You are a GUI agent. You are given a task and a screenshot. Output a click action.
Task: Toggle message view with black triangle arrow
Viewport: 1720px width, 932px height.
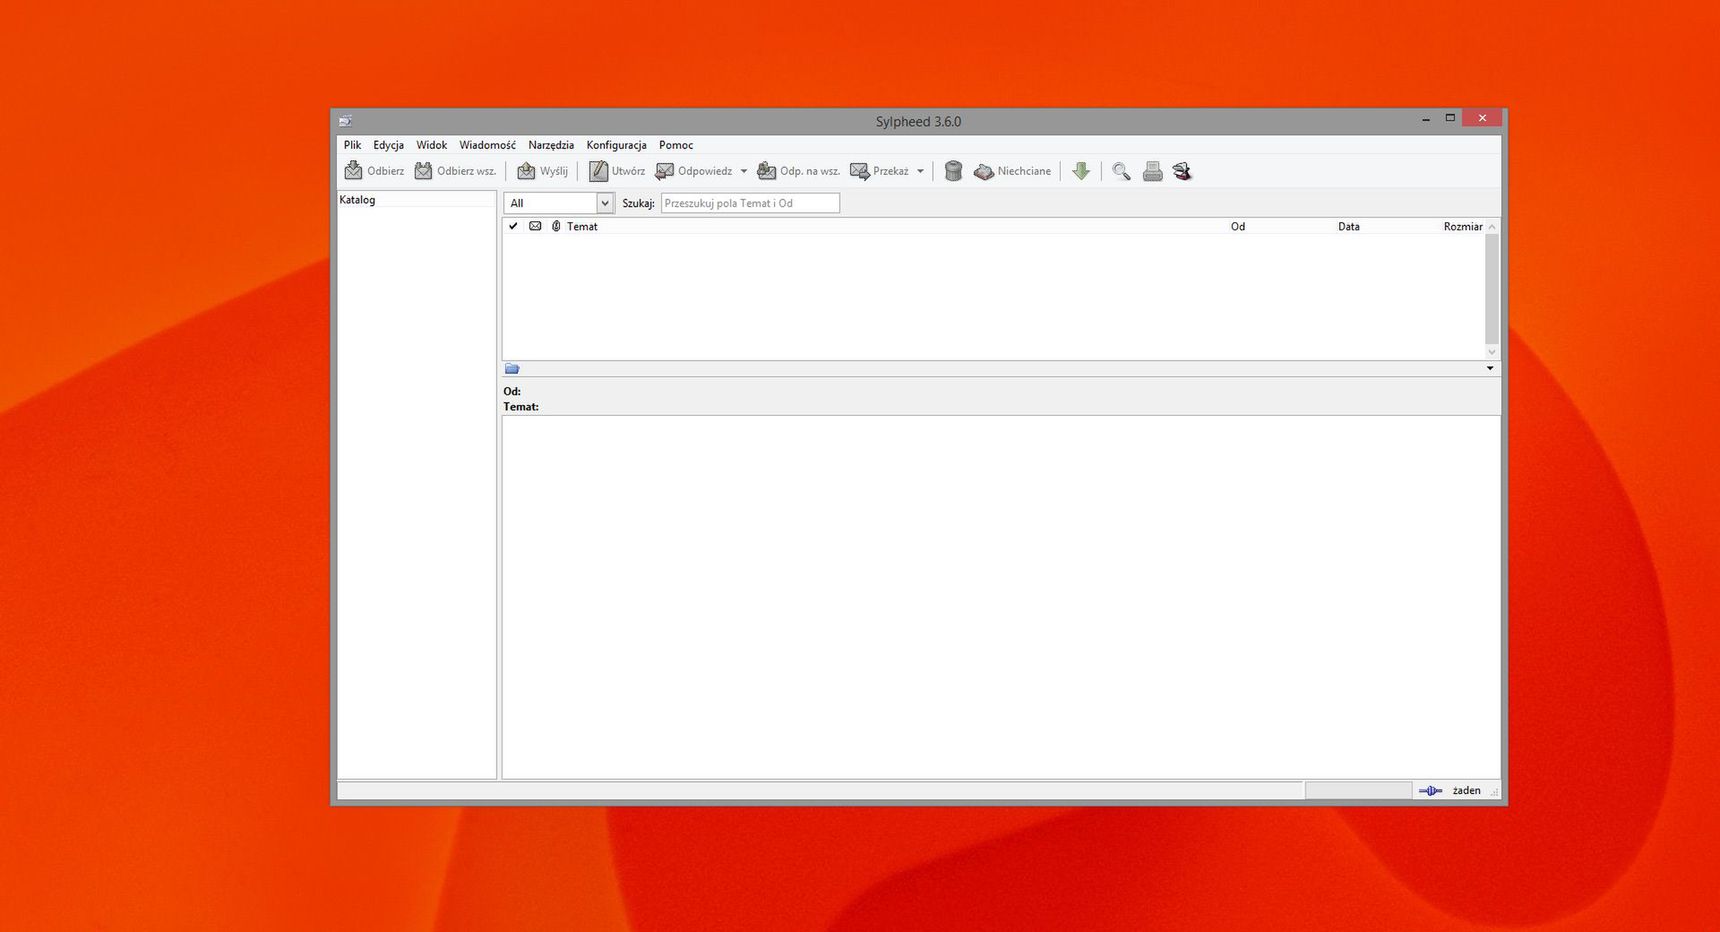(x=1490, y=369)
